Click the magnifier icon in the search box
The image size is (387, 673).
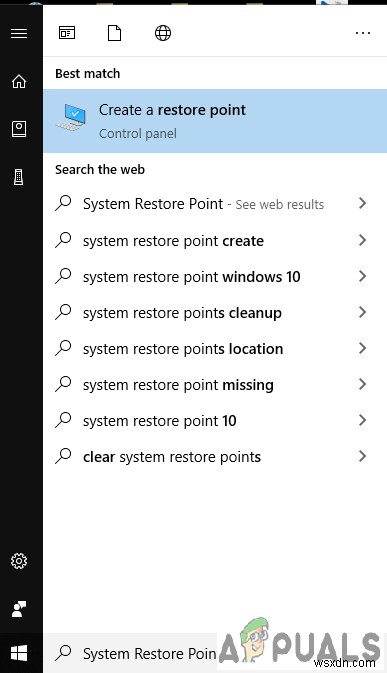point(63,653)
